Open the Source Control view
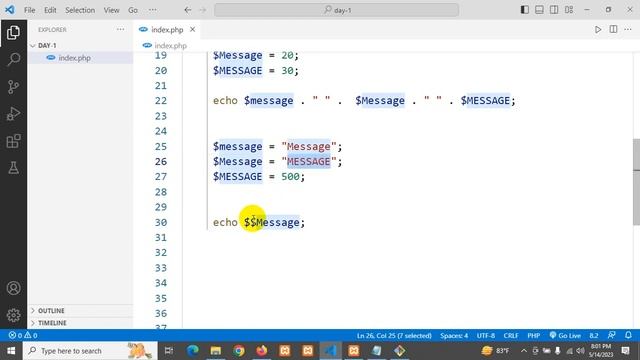The width and height of the screenshot is (640, 360). point(13,87)
